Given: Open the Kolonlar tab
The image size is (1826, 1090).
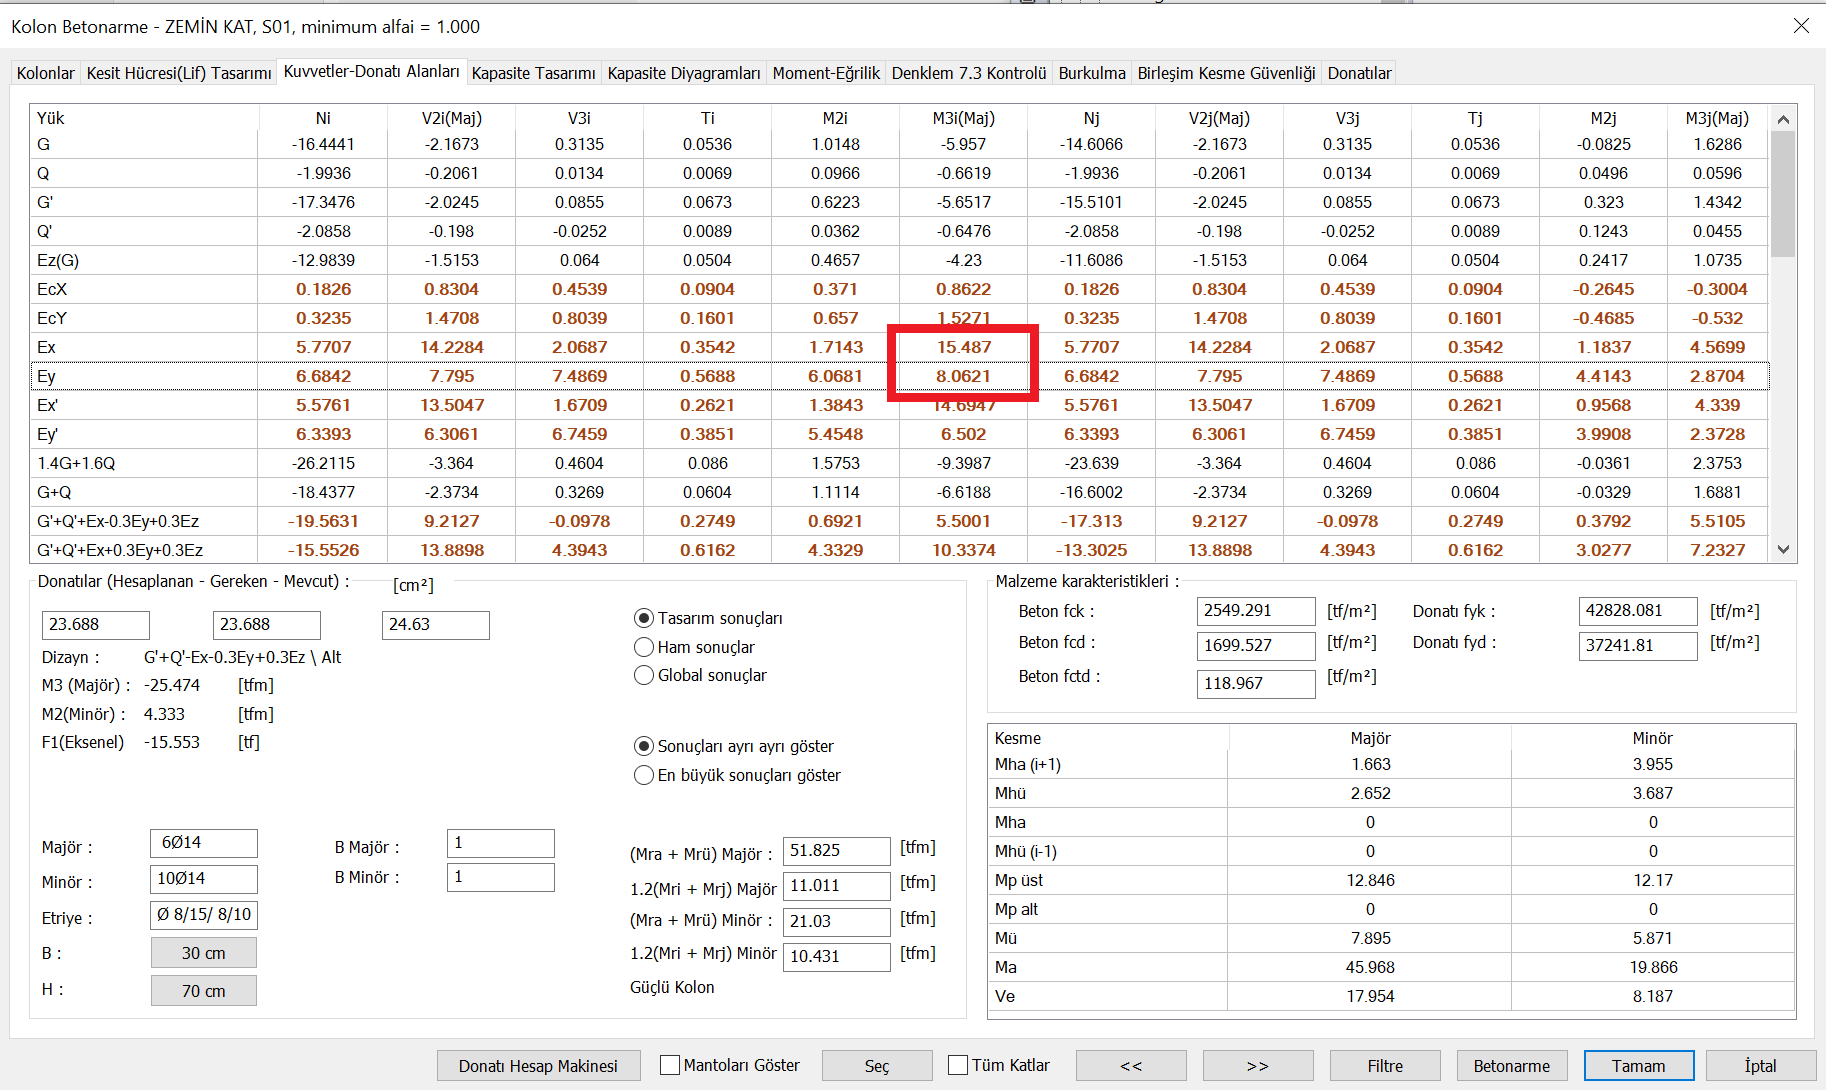Looking at the screenshot, I should click(46, 73).
